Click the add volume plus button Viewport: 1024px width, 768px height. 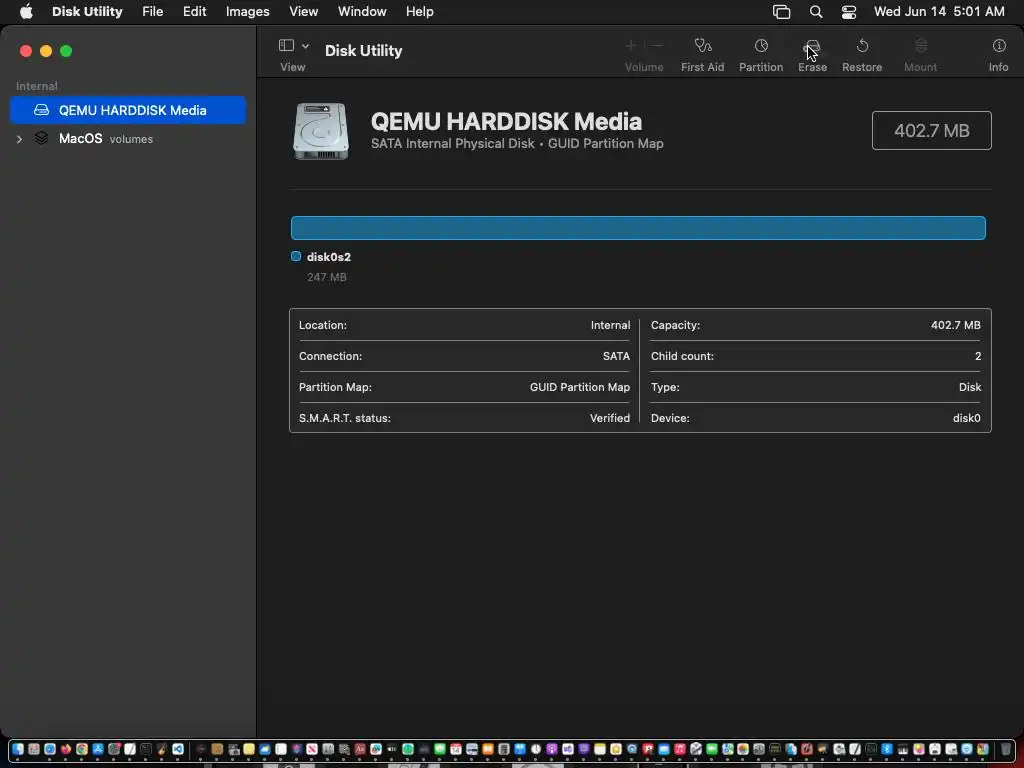pos(631,46)
